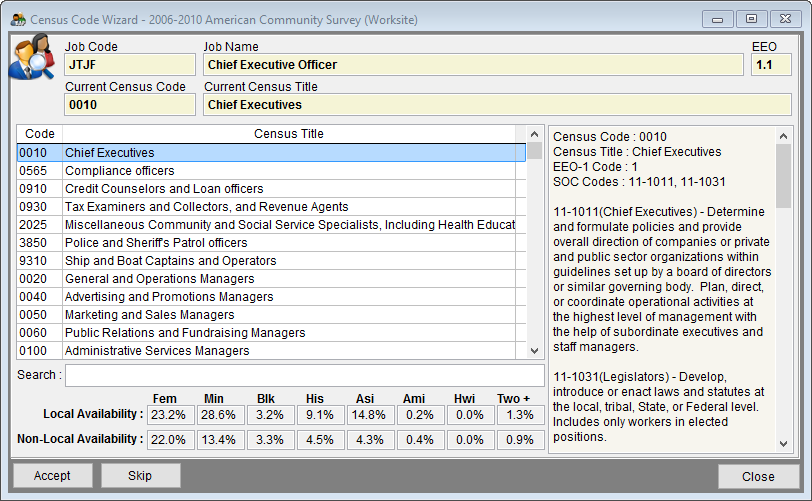
Task: Click the Census Code Wizard title bar icon
Action: [x=18, y=20]
